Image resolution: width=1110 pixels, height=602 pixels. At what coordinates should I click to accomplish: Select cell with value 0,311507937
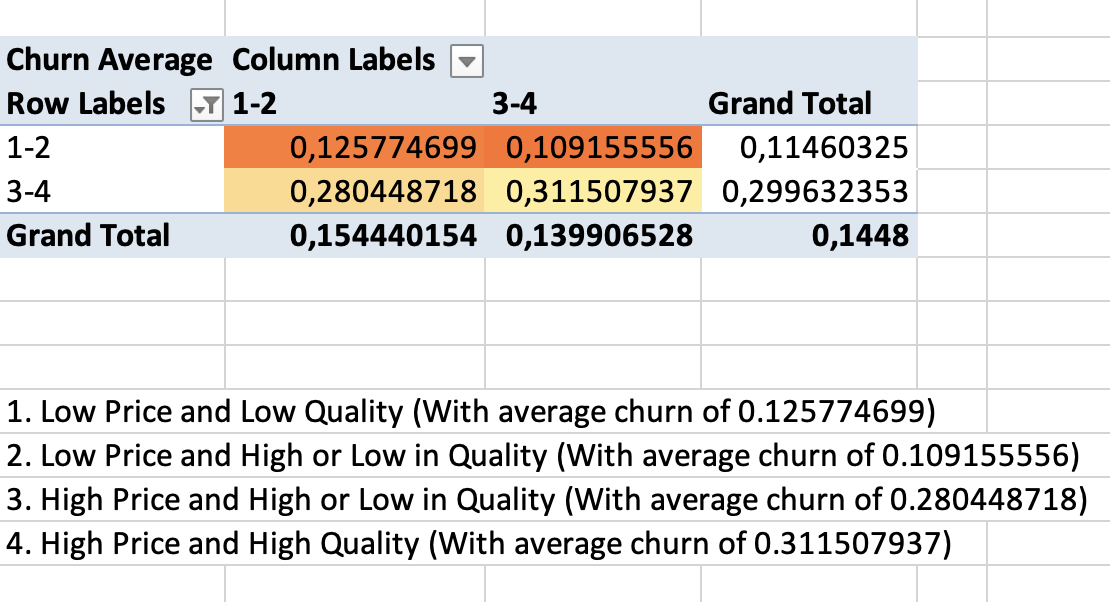(593, 191)
